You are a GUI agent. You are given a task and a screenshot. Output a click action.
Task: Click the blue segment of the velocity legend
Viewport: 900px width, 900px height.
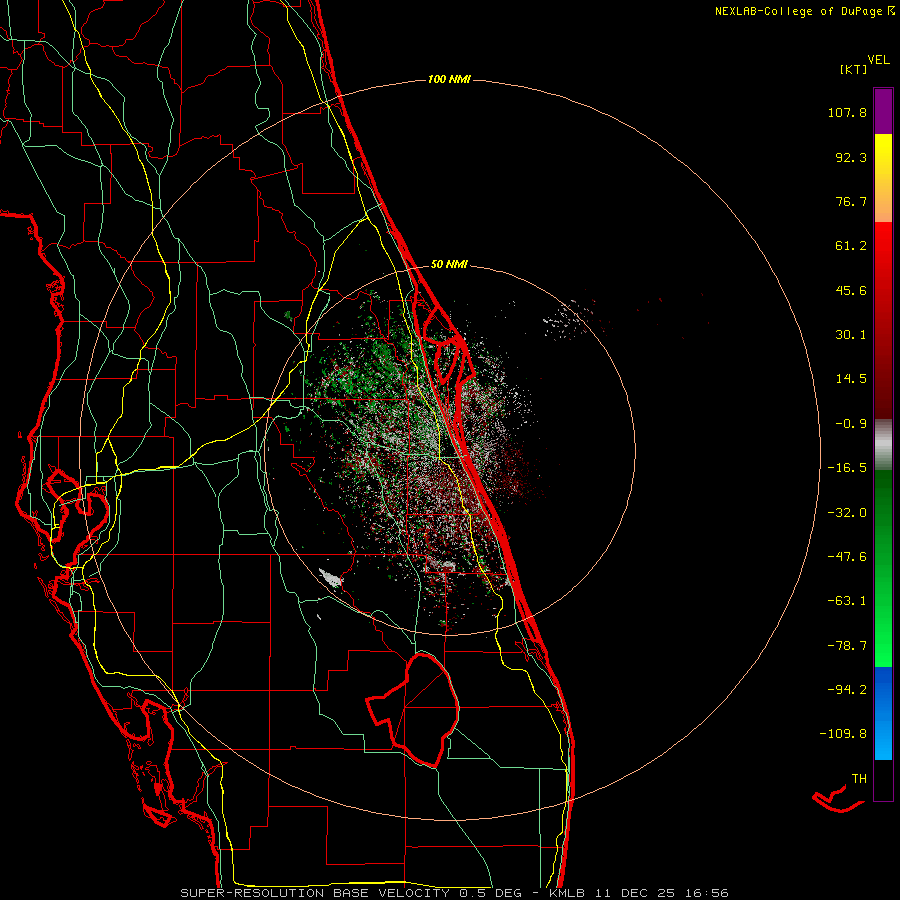[883, 712]
